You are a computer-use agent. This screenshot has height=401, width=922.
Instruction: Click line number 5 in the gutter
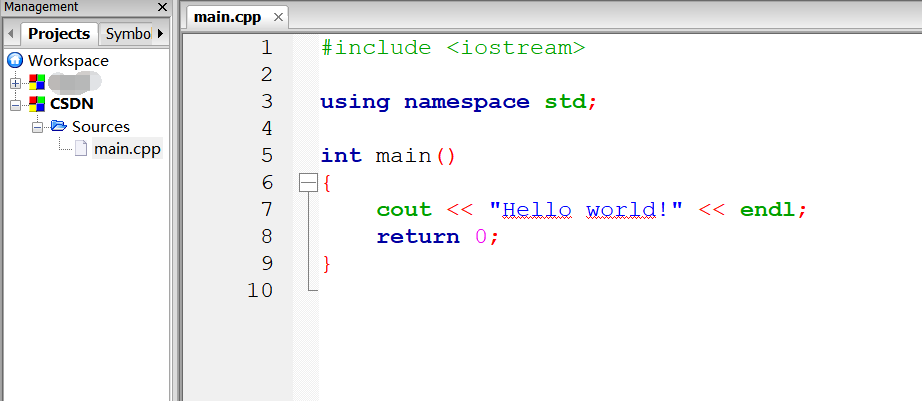(267, 155)
